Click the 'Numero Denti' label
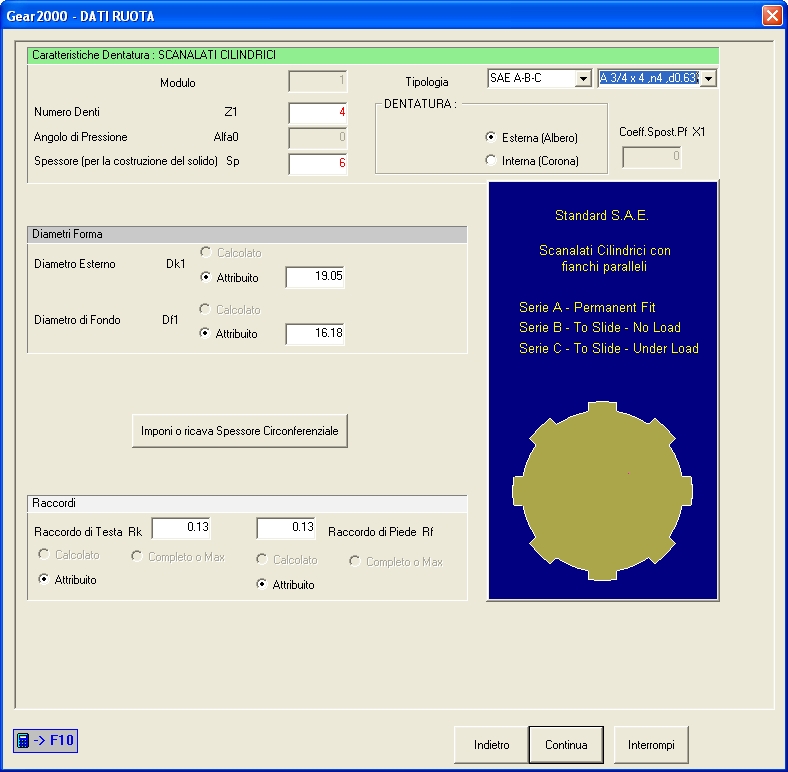Screen dimensions: 788x772 [67, 112]
